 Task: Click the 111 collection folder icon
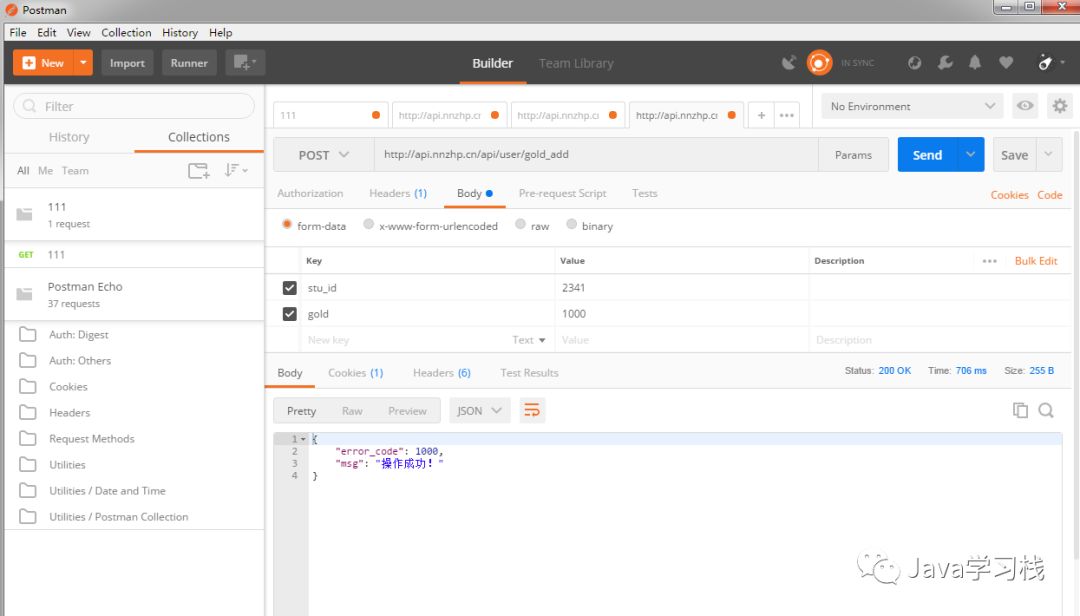[x=25, y=214]
